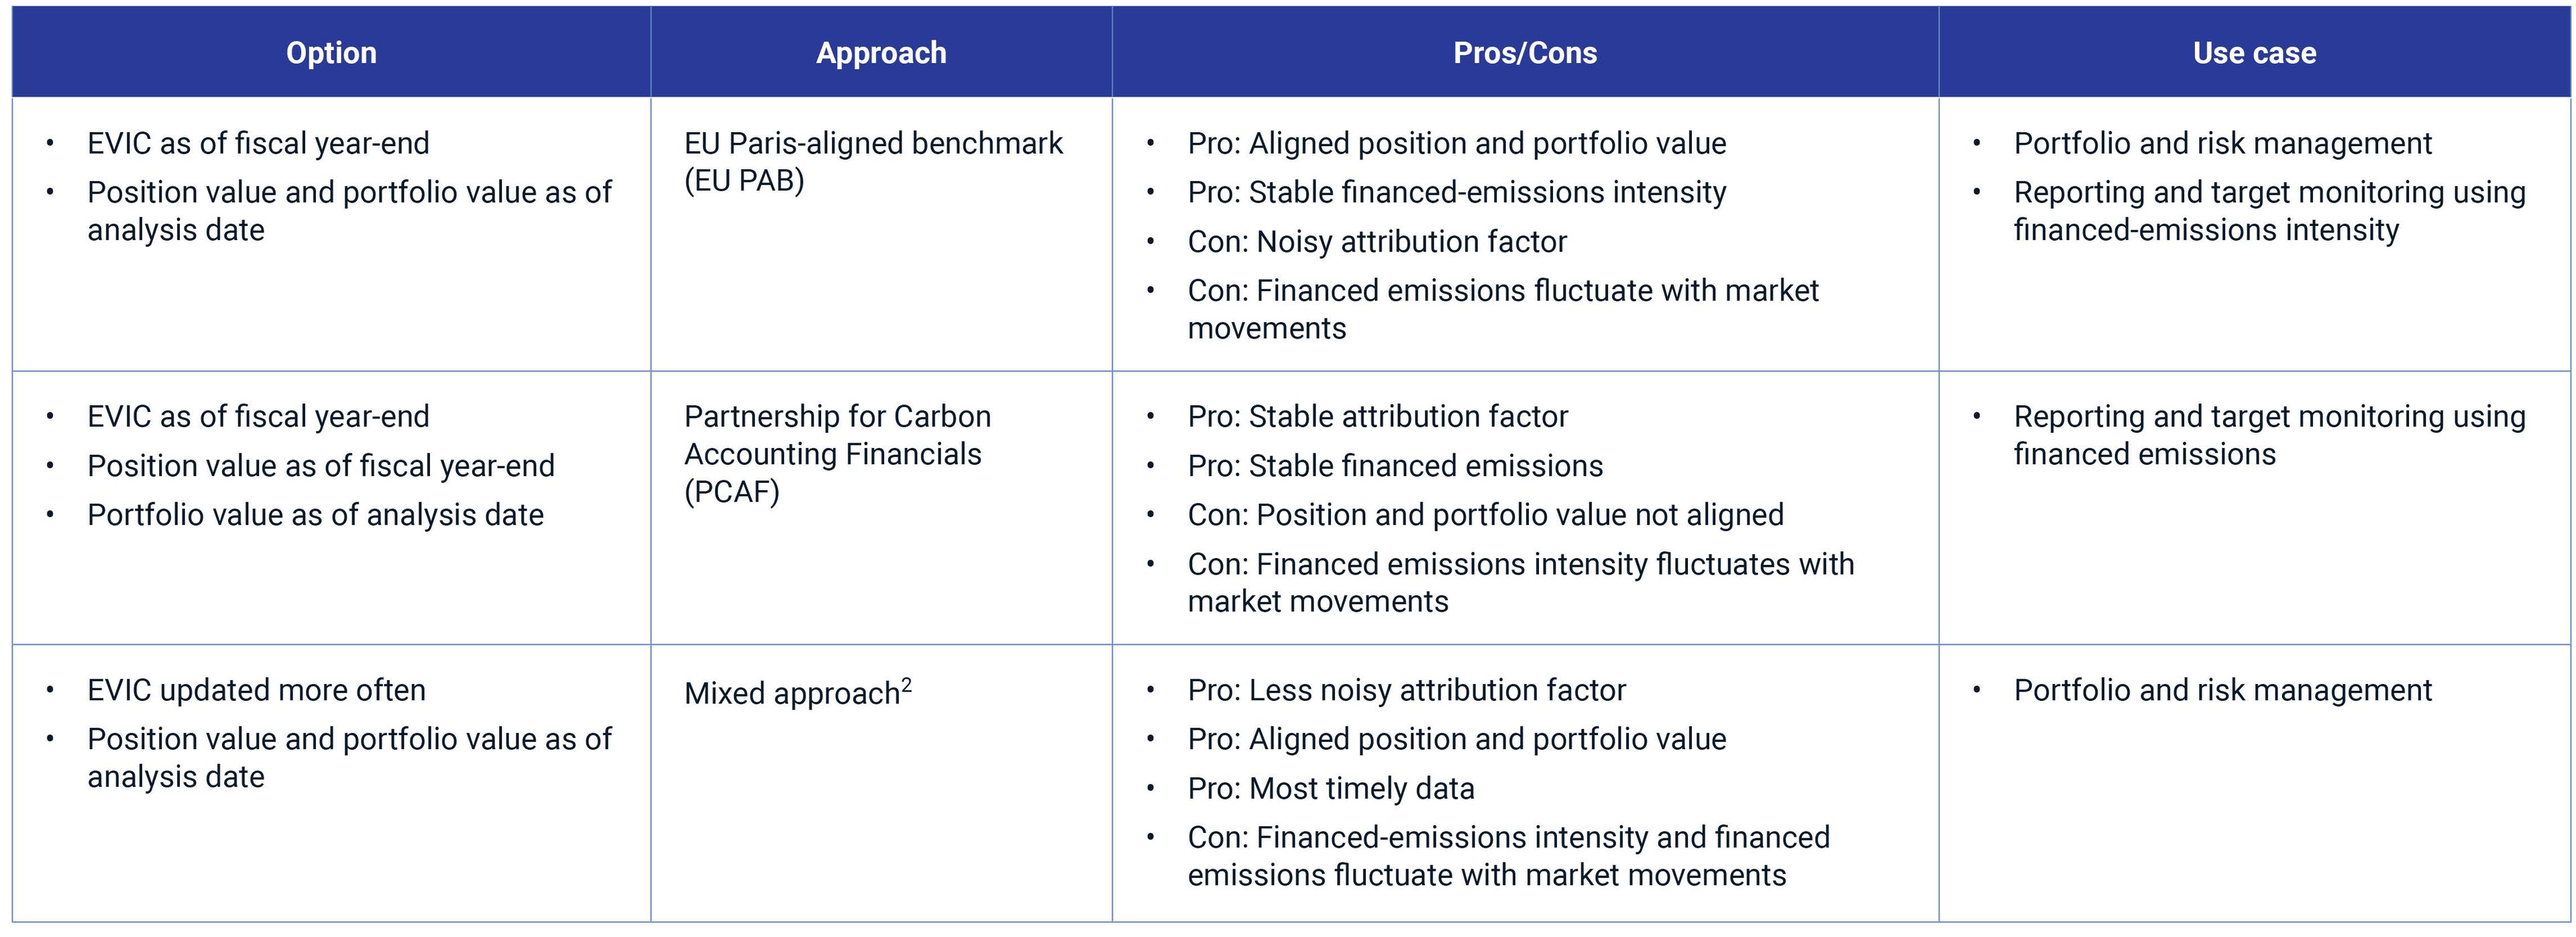Click the Mixed approach cell text
The height and width of the screenshot is (937, 2576).
[792, 693]
